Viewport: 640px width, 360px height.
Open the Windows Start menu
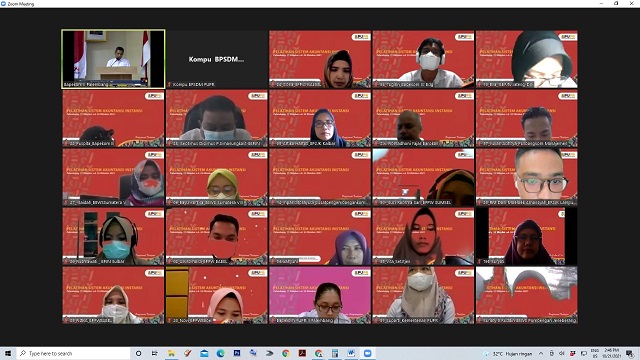[x=8, y=353]
